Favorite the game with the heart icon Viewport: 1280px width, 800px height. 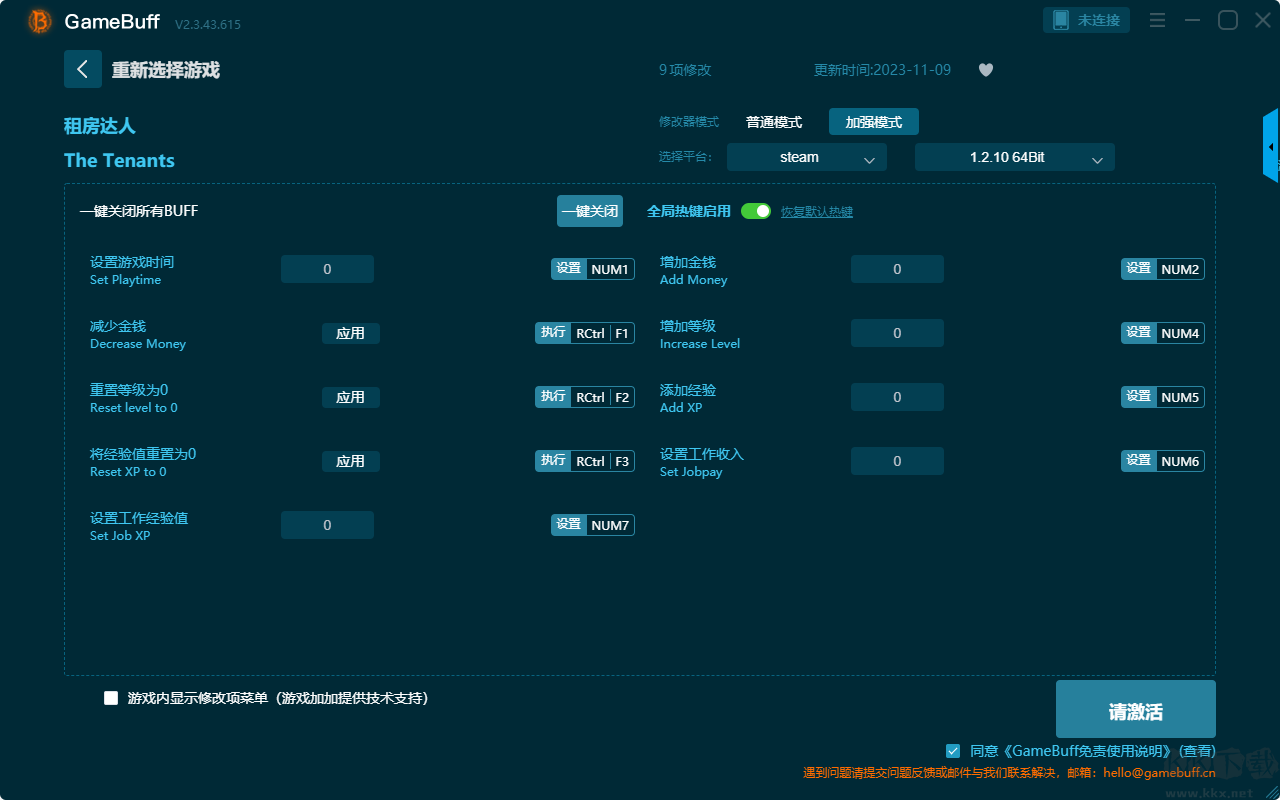coord(986,70)
